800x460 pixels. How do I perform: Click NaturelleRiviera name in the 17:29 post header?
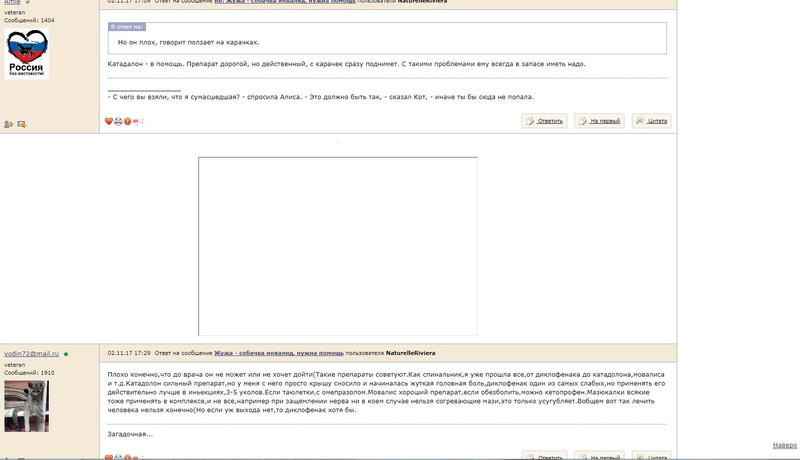click(x=410, y=353)
